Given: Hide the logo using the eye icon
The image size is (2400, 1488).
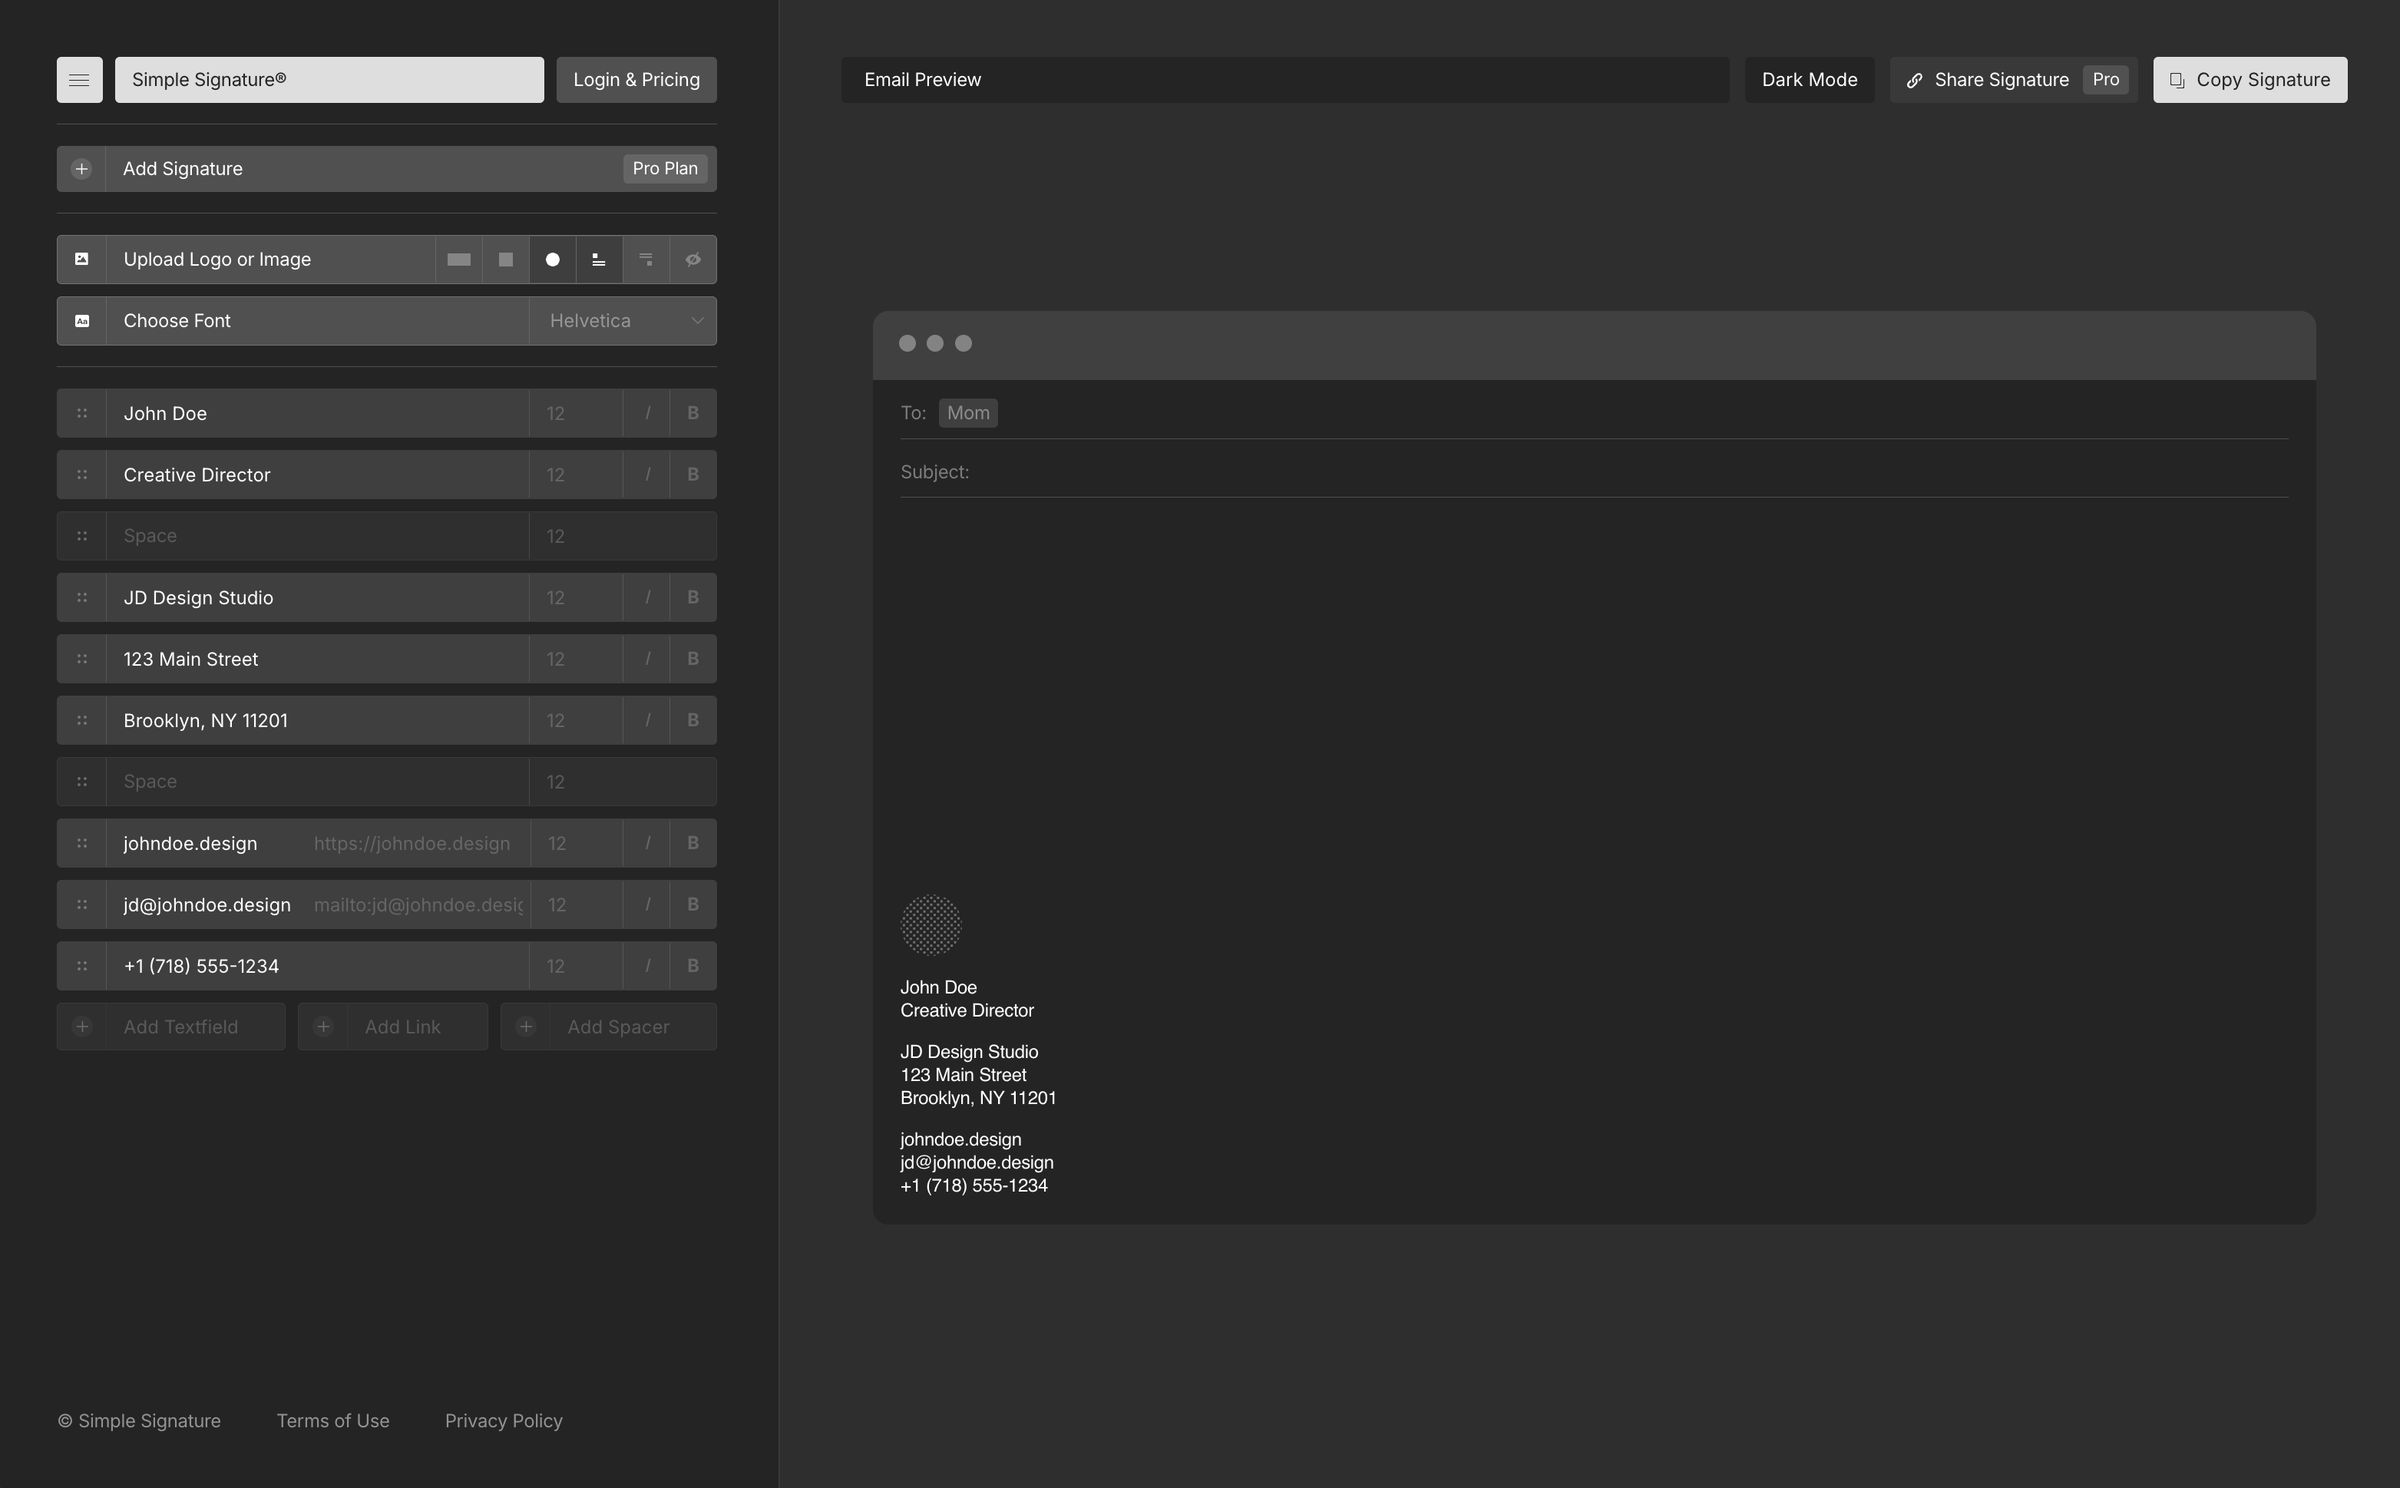Looking at the screenshot, I should [693, 260].
